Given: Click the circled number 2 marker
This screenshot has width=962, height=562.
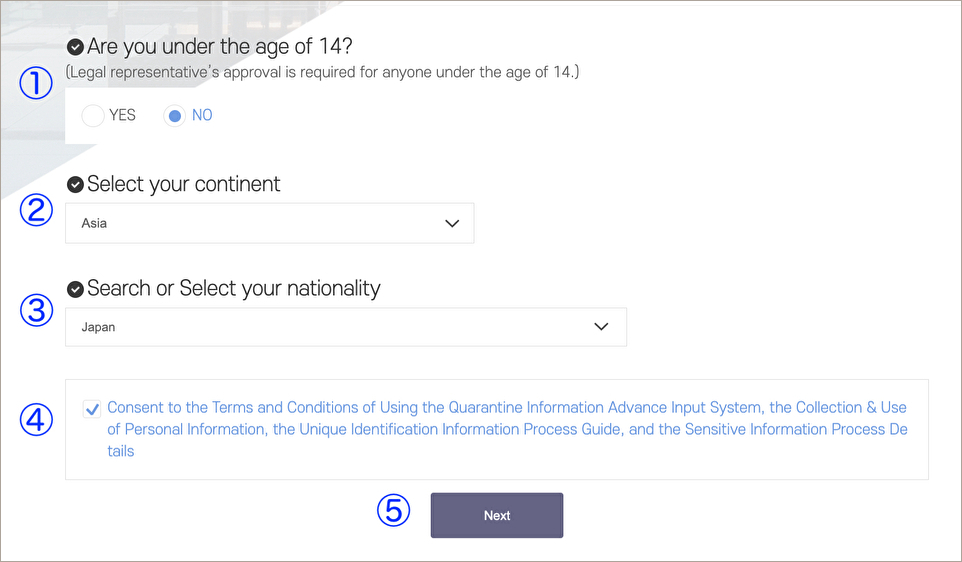Looking at the screenshot, I should [x=36, y=209].
